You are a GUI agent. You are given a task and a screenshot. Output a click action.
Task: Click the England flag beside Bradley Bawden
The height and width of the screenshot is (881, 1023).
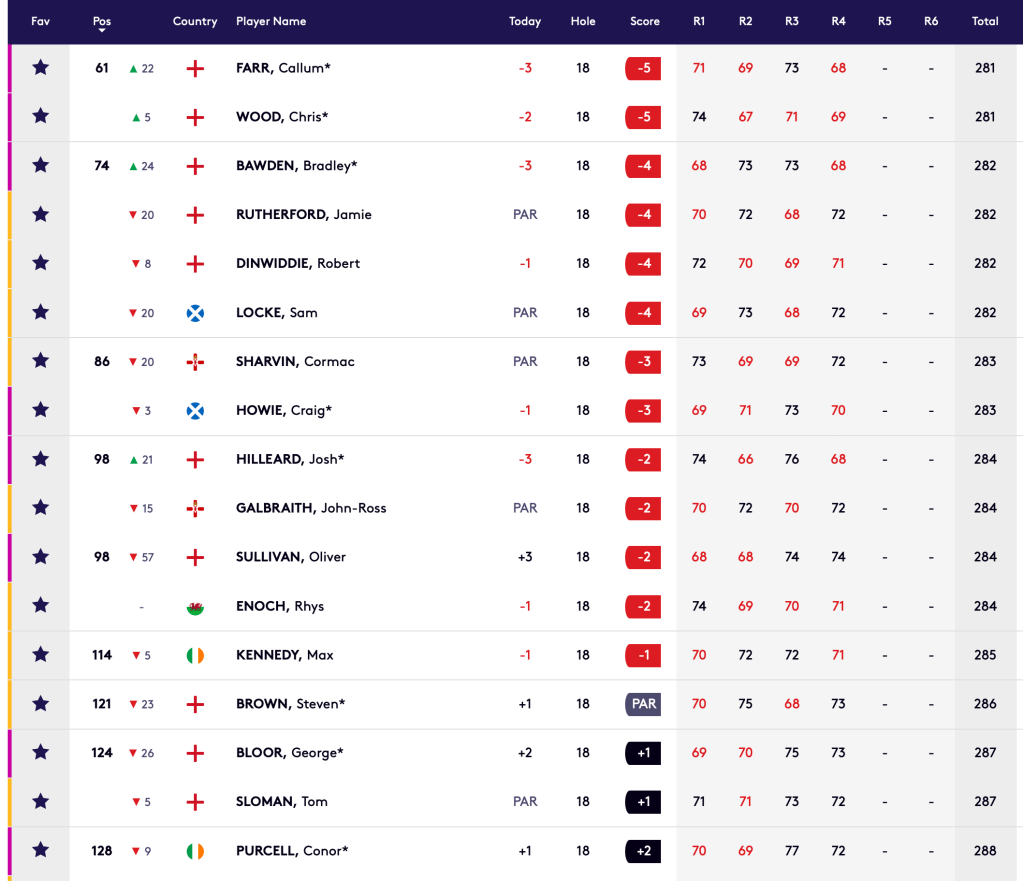pyautogui.click(x=195, y=166)
